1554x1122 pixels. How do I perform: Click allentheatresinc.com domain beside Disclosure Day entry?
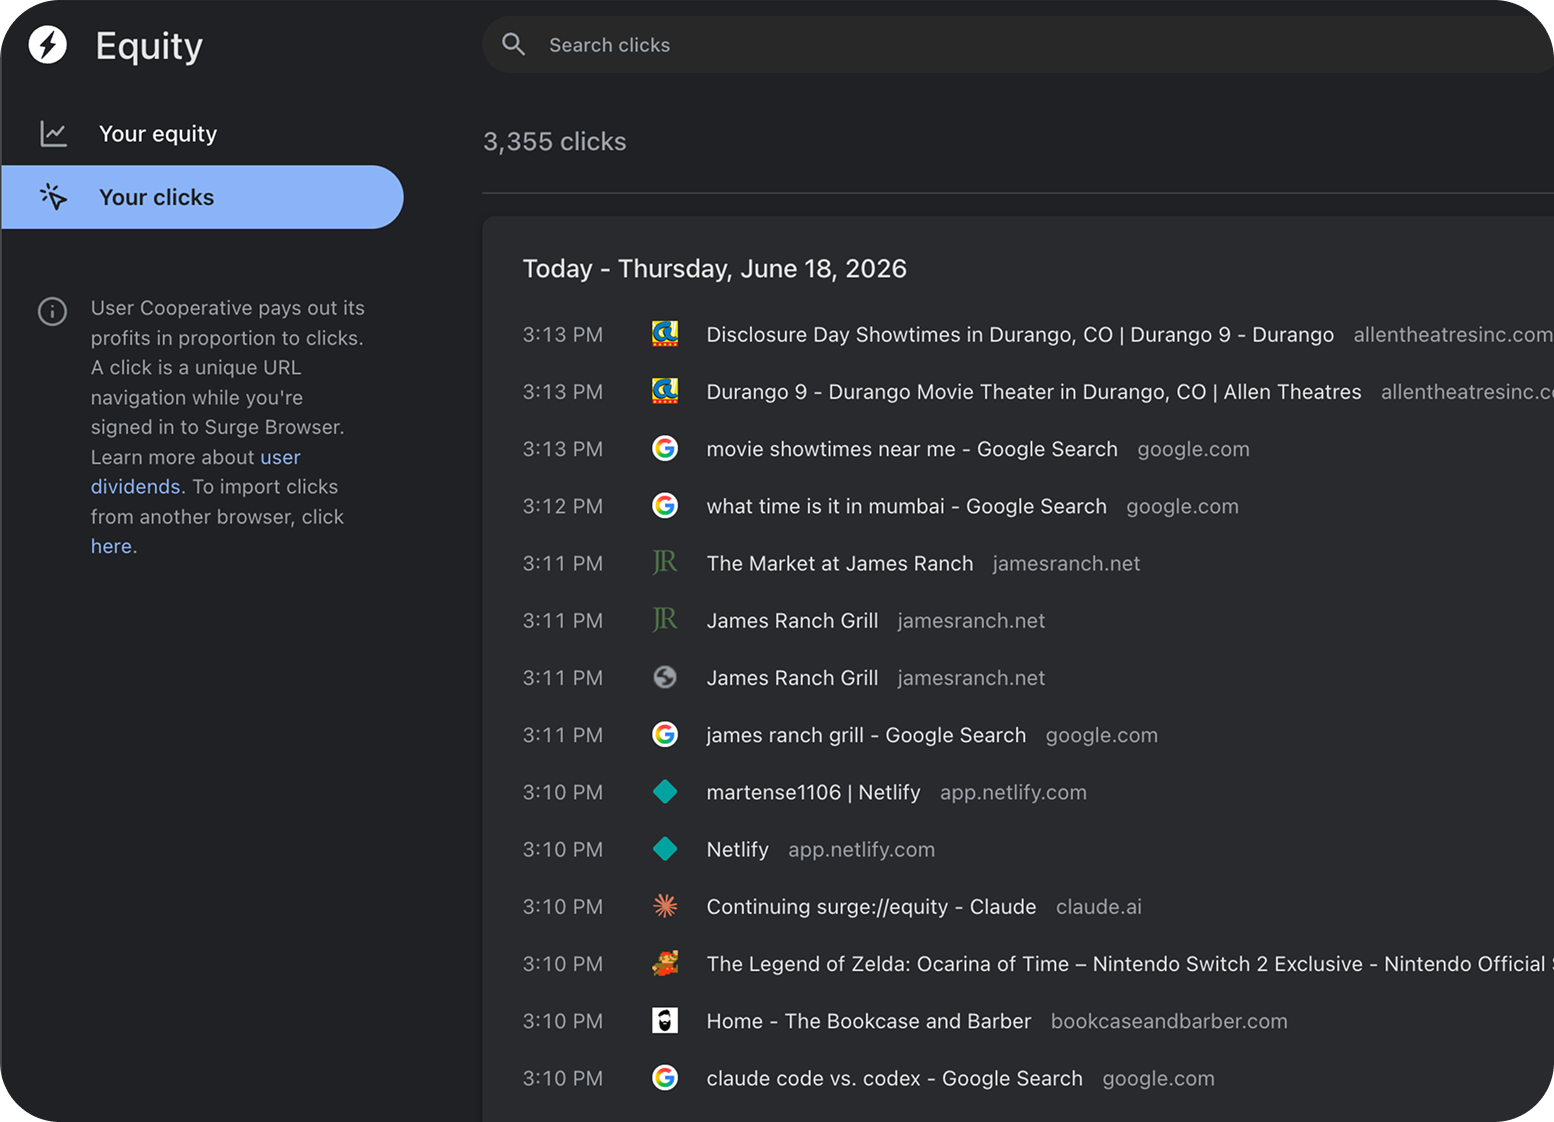1453,335
